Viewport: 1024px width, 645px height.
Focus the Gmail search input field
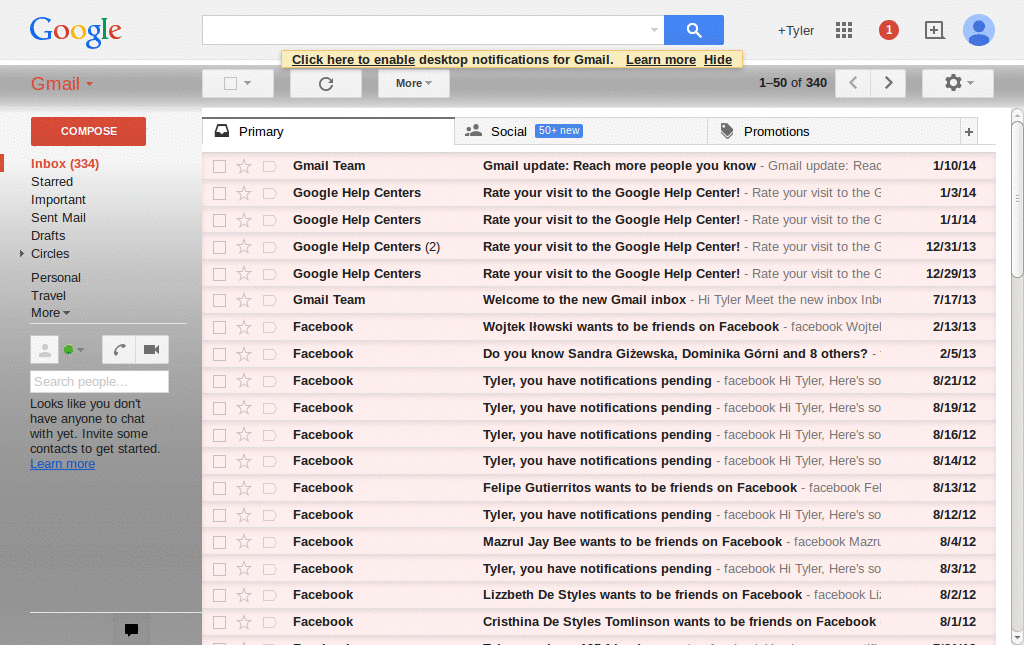point(428,30)
